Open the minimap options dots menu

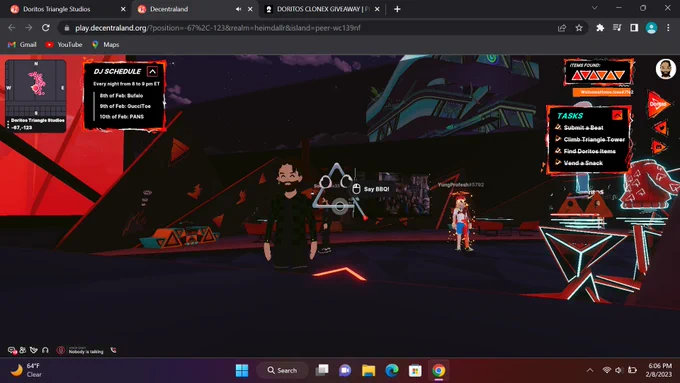(x=8, y=124)
